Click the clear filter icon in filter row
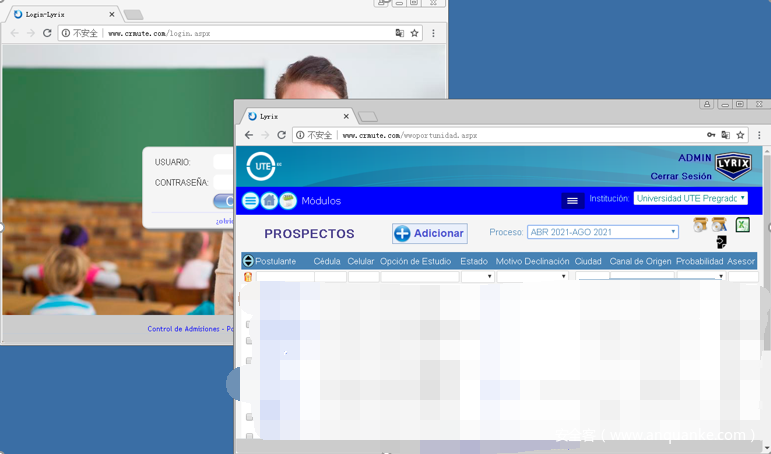This screenshot has width=771, height=454. pos(248,277)
